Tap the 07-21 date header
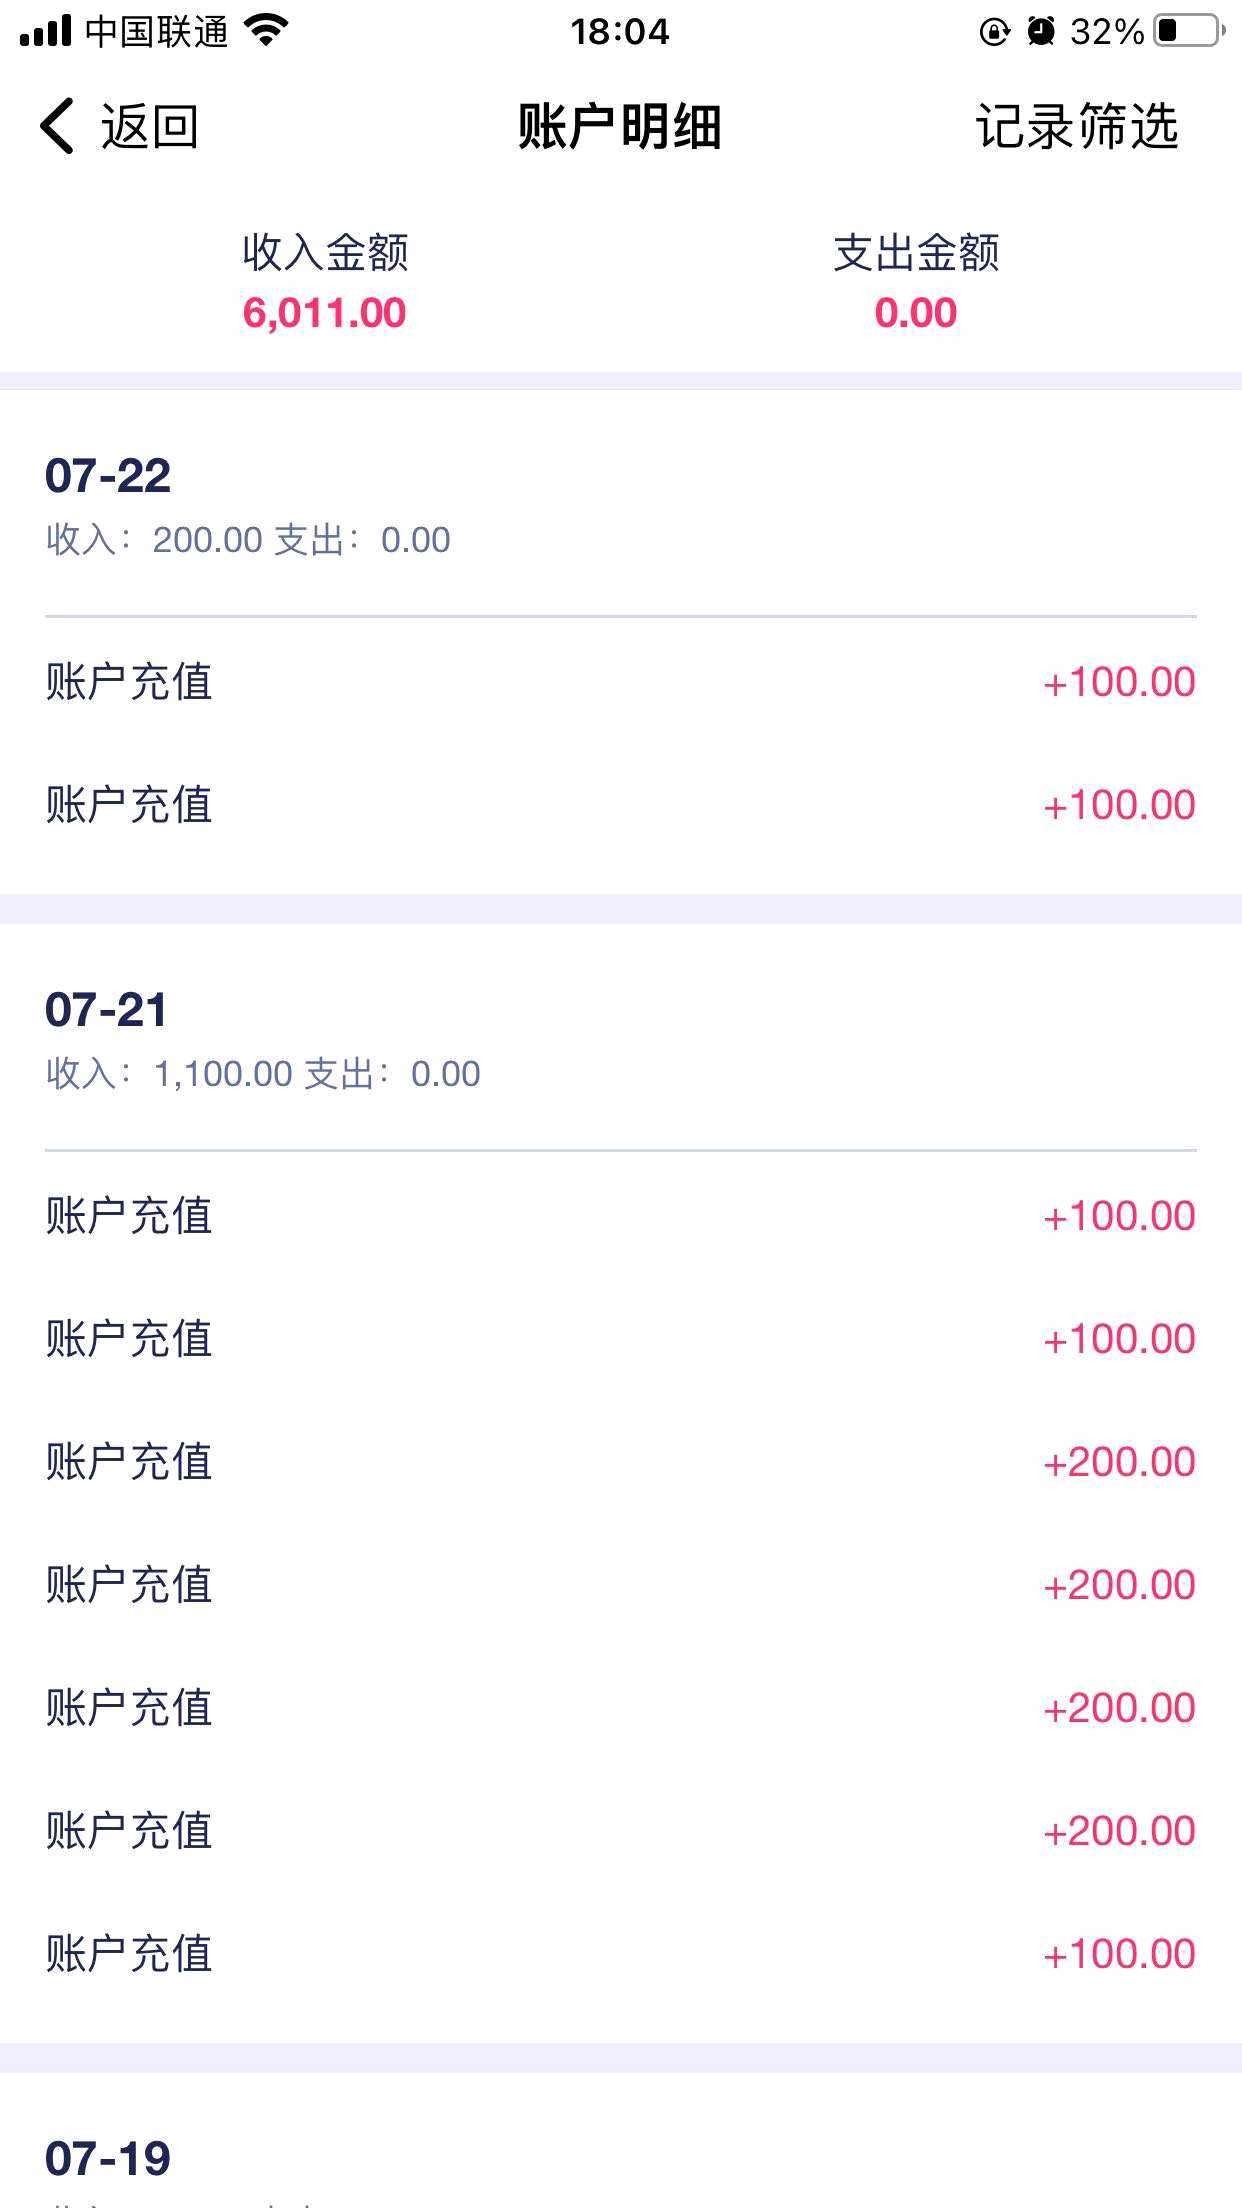 click(x=106, y=1009)
